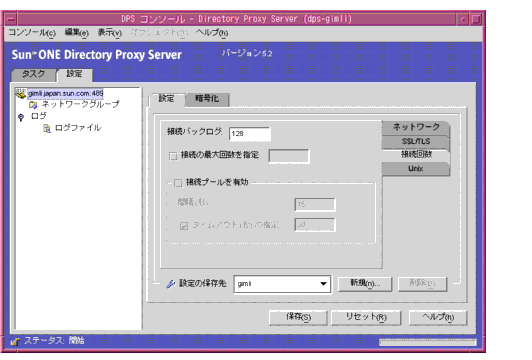Select the ログ tree item
The height and width of the screenshot is (360, 532).
[39, 116]
